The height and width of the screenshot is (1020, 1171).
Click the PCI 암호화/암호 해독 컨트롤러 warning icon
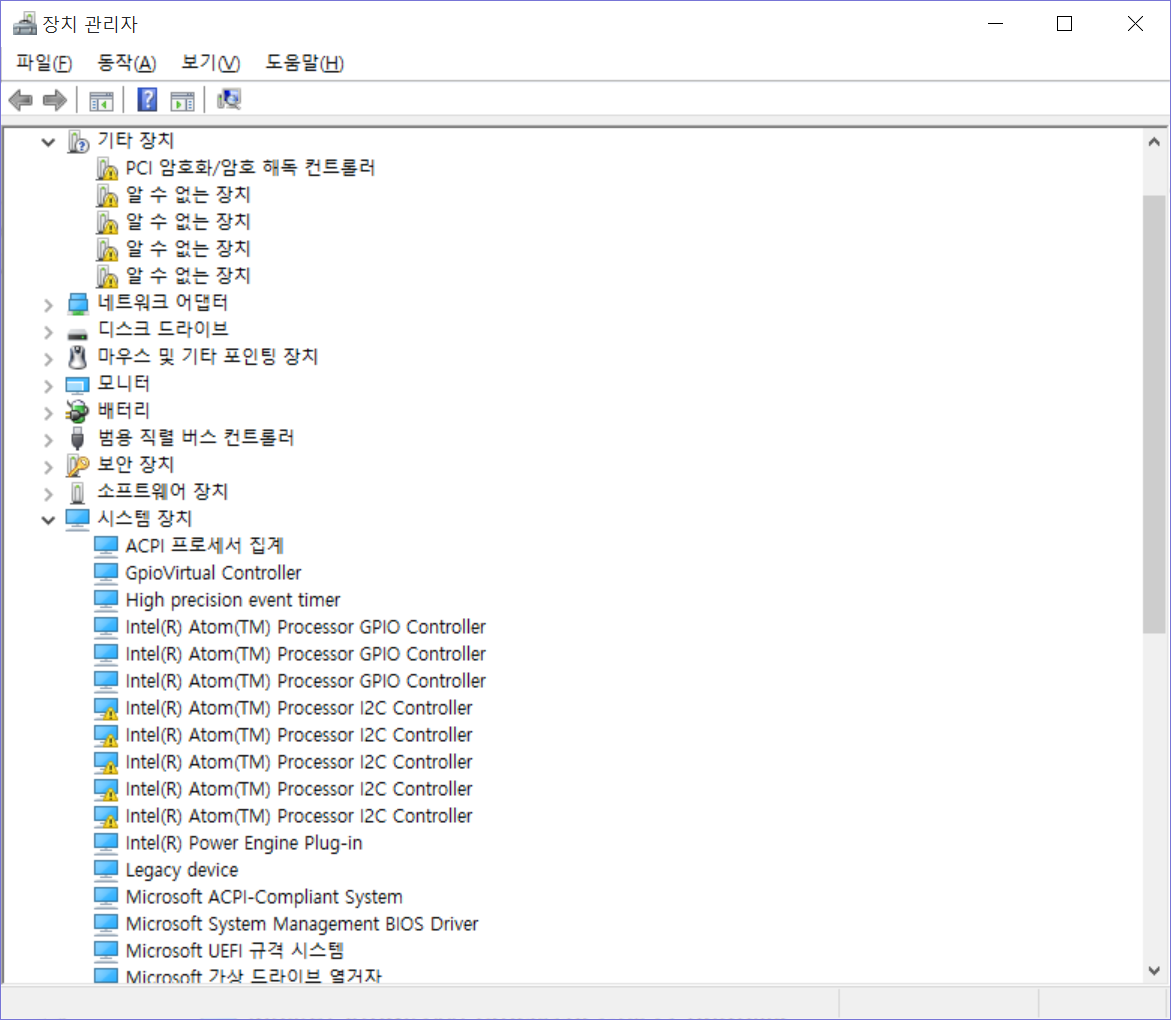[x=107, y=168]
